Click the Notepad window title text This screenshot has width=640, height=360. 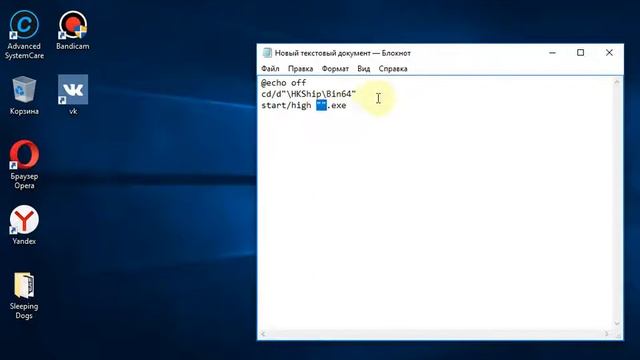coord(342,53)
